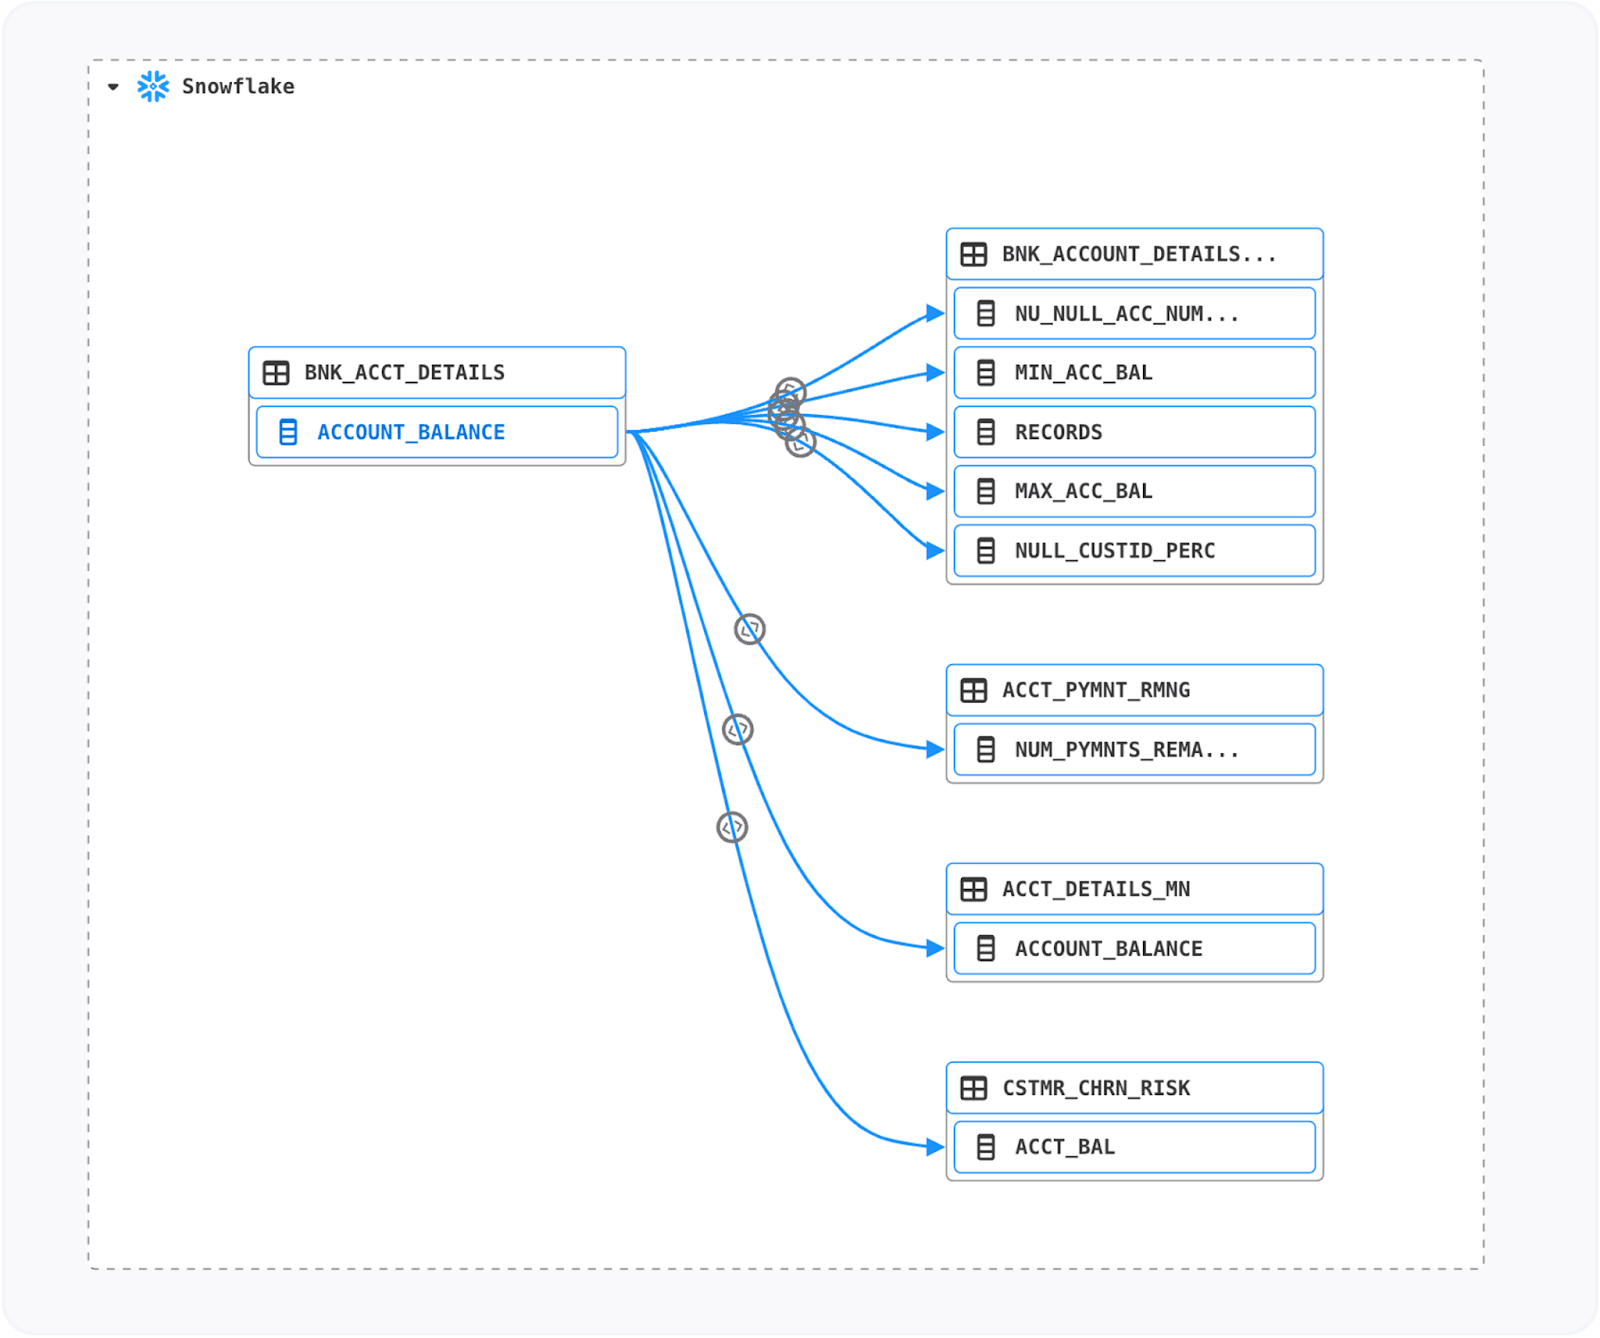Click the MIN_ACC_BAL column icon

point(985,373)
